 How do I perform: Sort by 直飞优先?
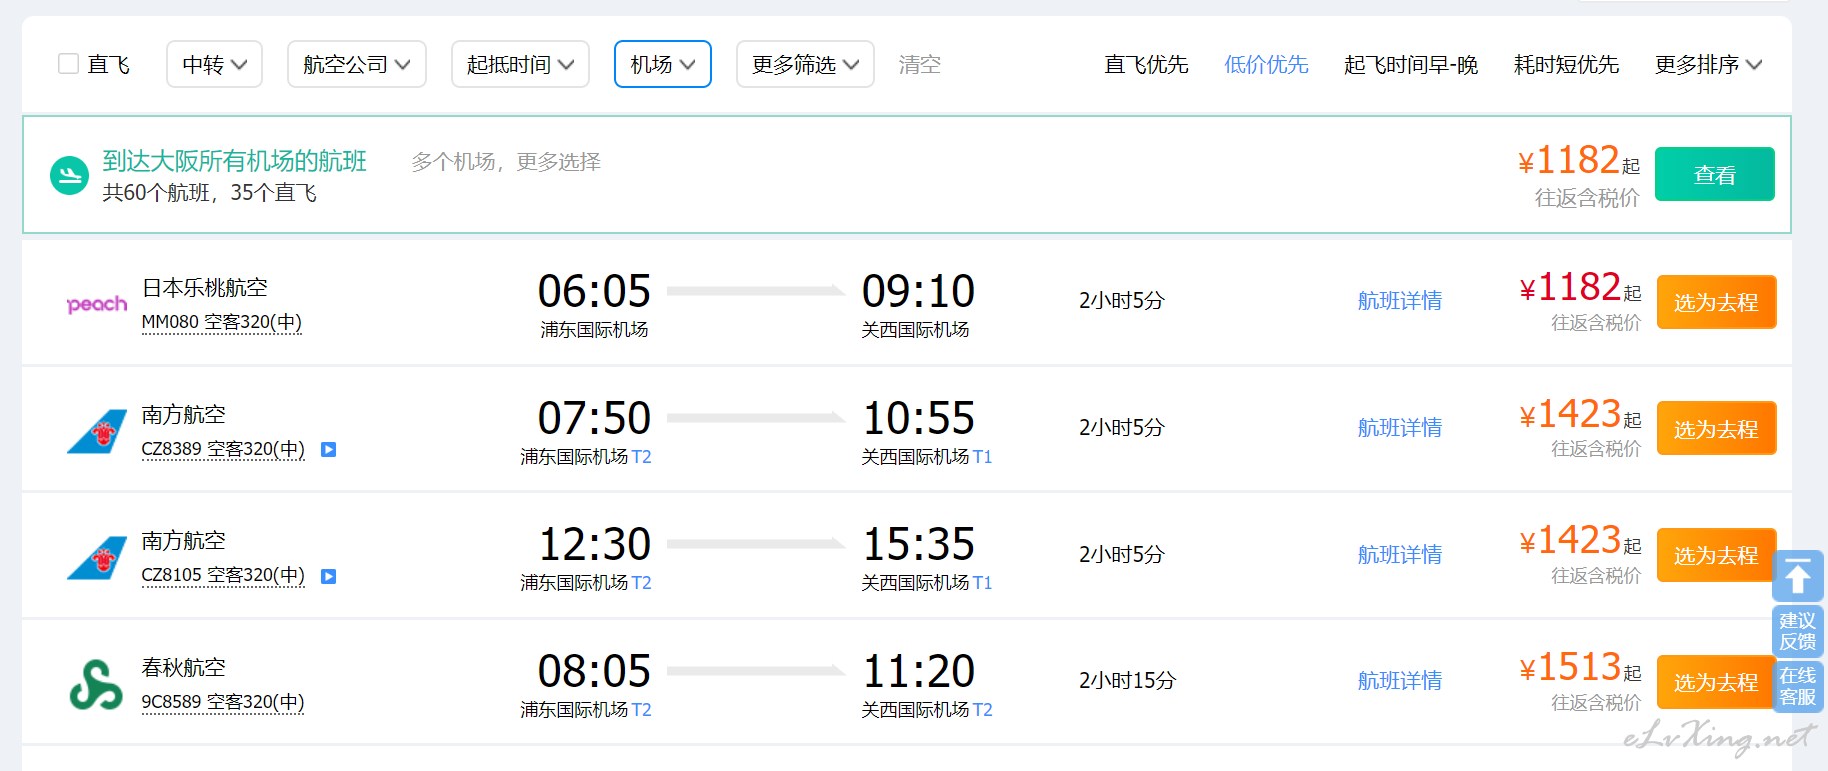point(1146,65)
